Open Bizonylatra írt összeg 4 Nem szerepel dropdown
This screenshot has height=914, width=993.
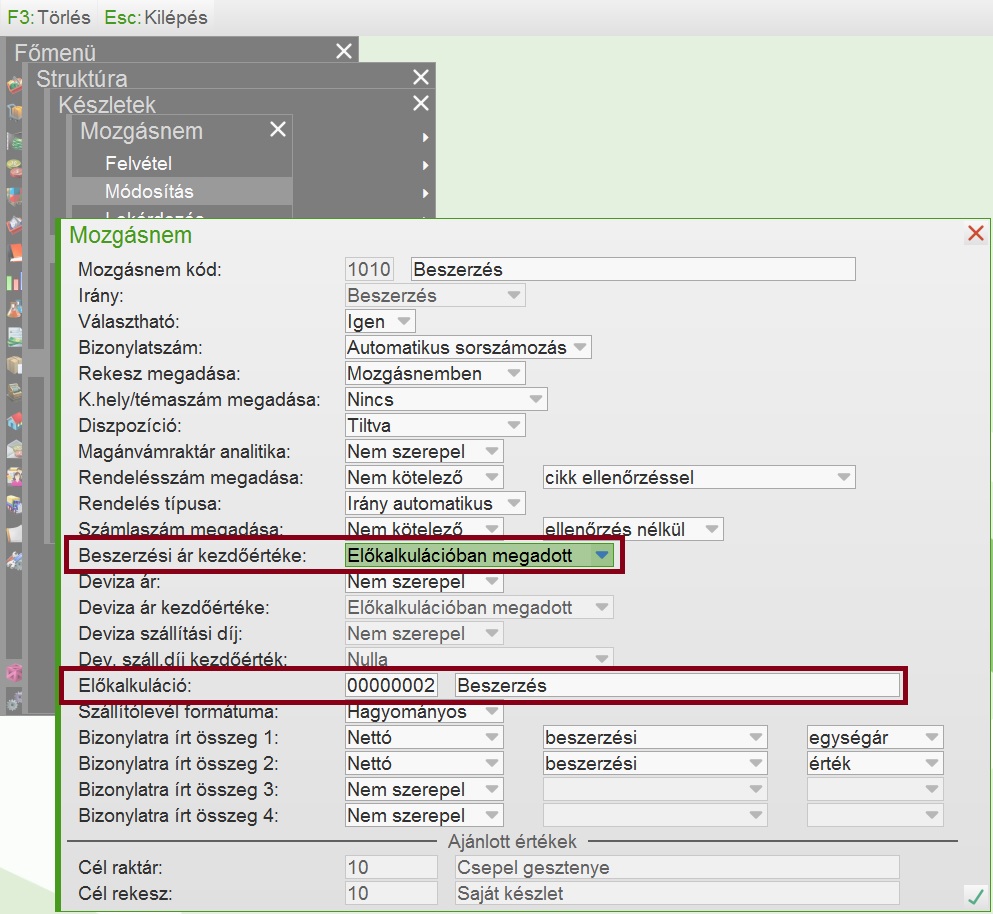tap(424, 815)
